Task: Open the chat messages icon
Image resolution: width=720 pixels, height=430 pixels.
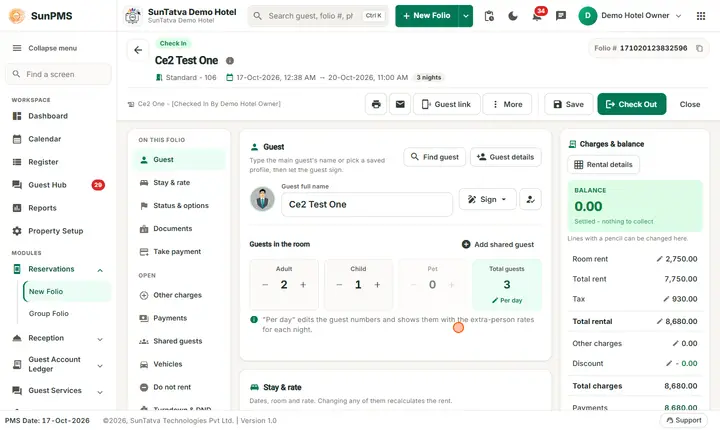Action: click(x=561, y=16)
